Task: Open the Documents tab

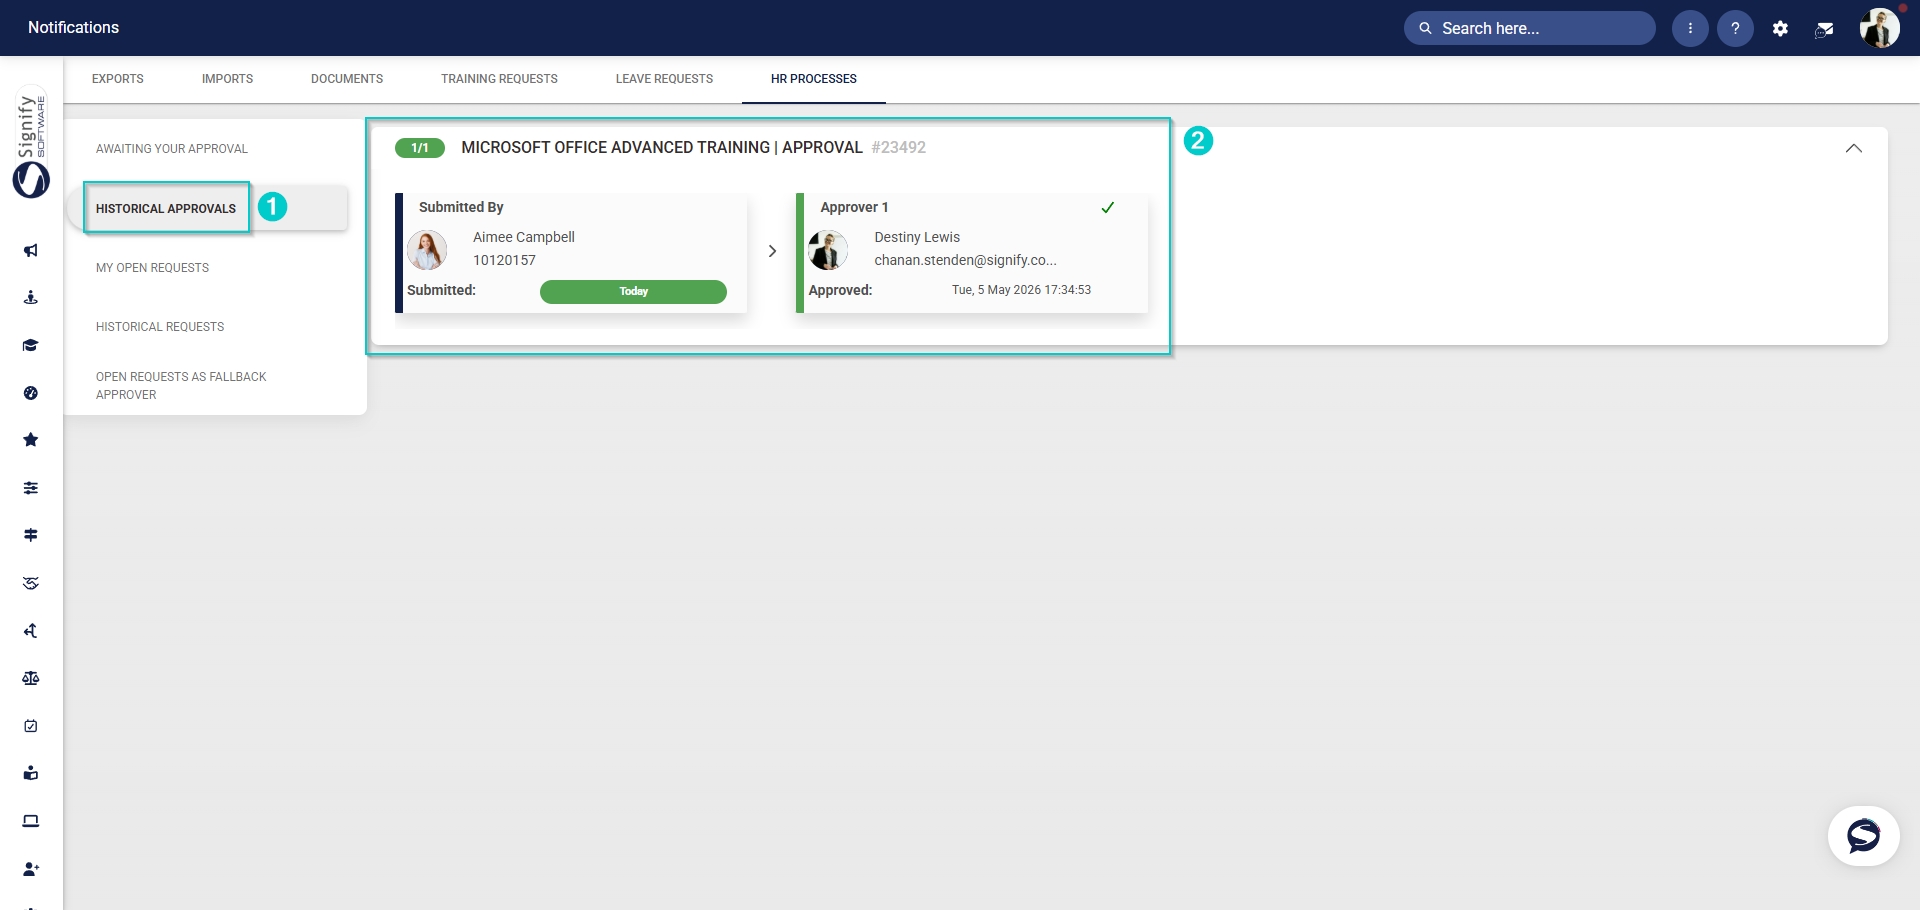Action: point(347,79)
